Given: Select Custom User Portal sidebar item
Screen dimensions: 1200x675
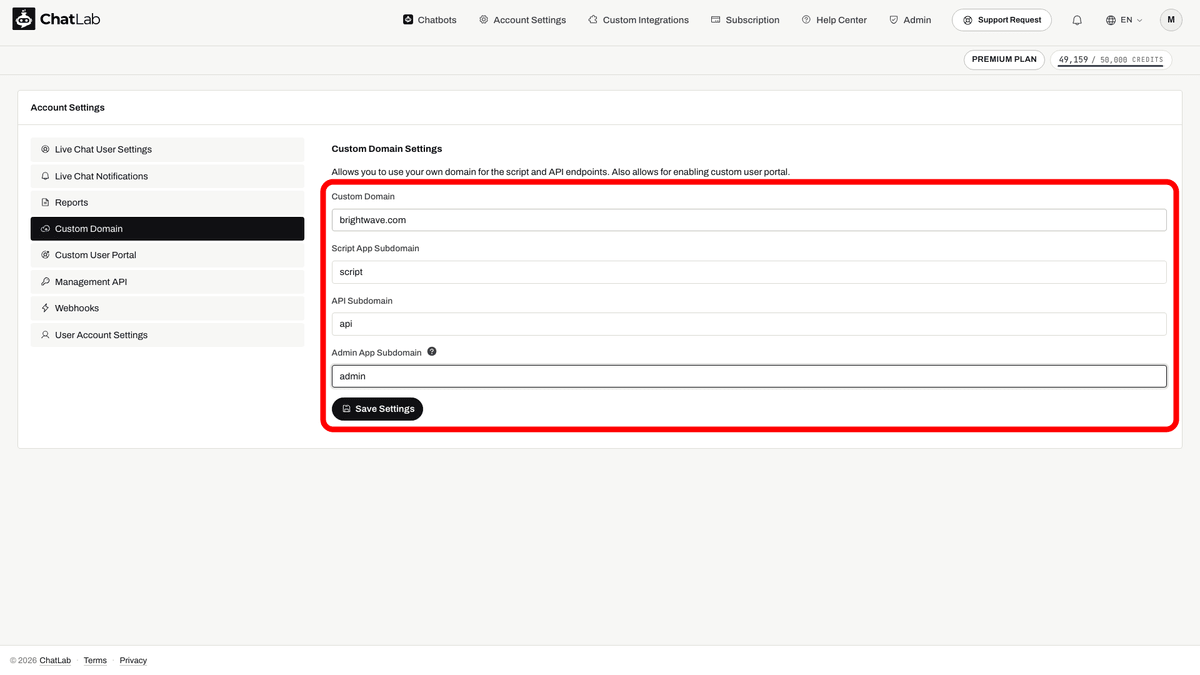Looking at the screenshot, I should tap(167, 255).
